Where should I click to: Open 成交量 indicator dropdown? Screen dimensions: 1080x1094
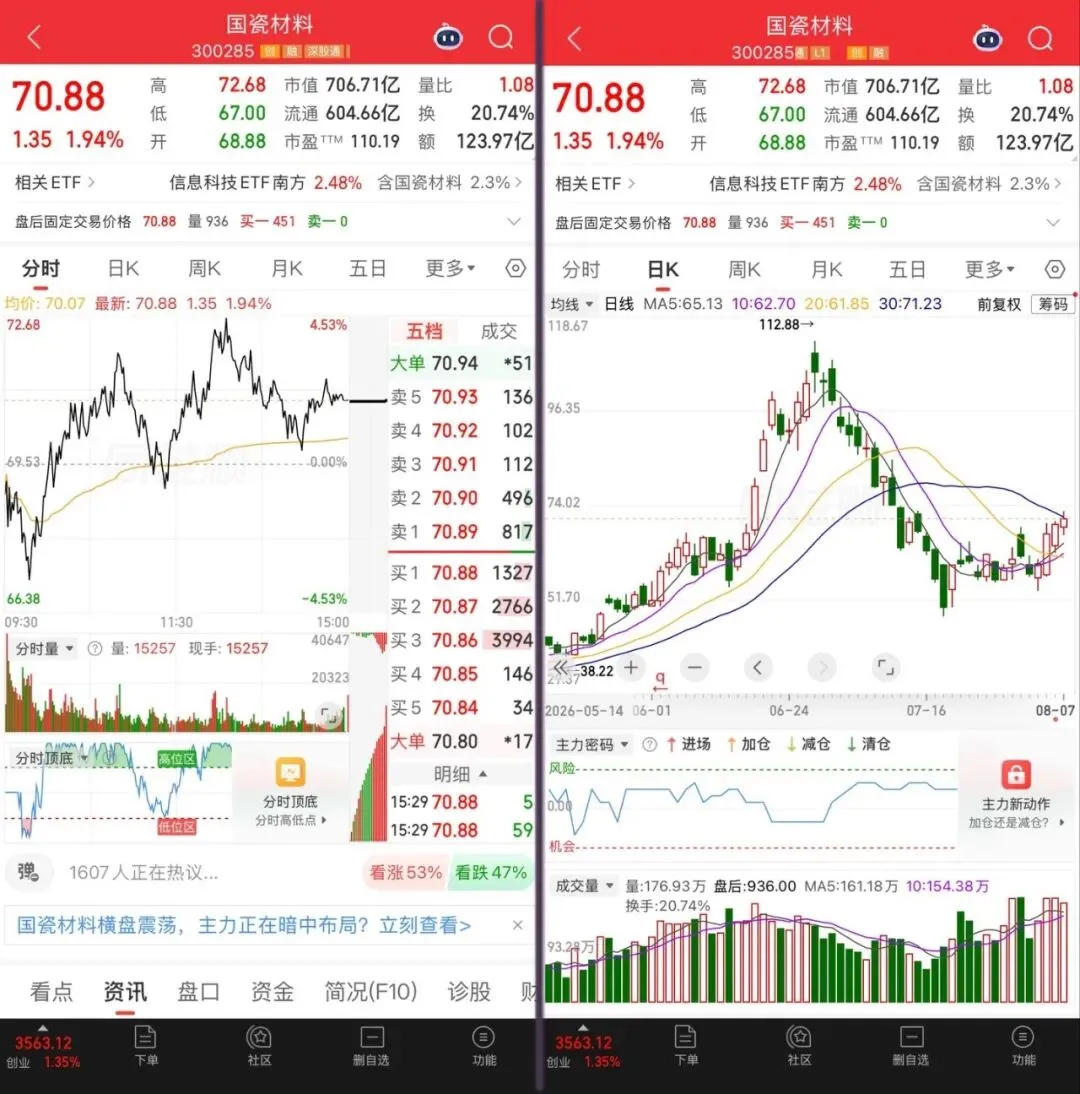[x=584, y=886]
